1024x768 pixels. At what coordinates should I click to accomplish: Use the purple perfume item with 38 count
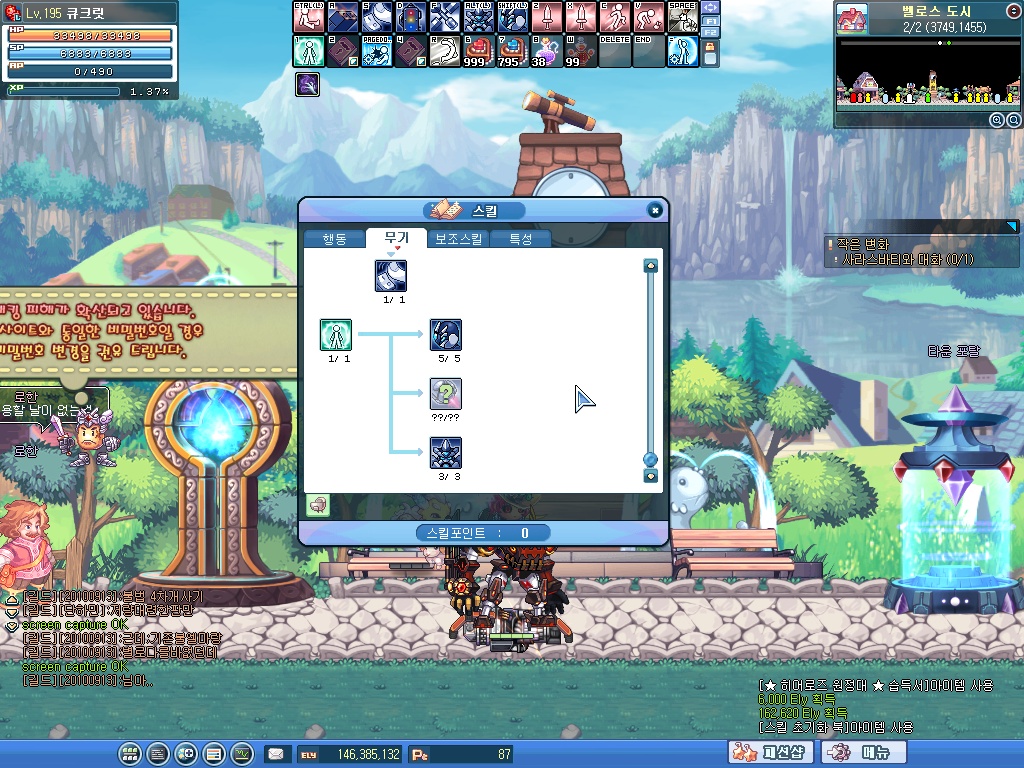[547, 51]
